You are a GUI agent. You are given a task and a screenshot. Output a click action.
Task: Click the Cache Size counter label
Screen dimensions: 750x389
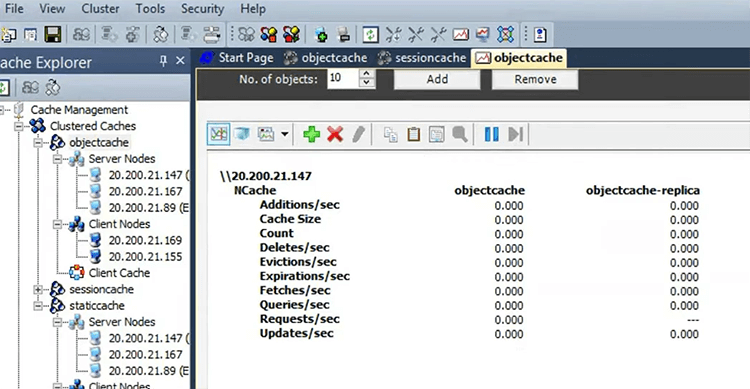click(x=290, y=219)
